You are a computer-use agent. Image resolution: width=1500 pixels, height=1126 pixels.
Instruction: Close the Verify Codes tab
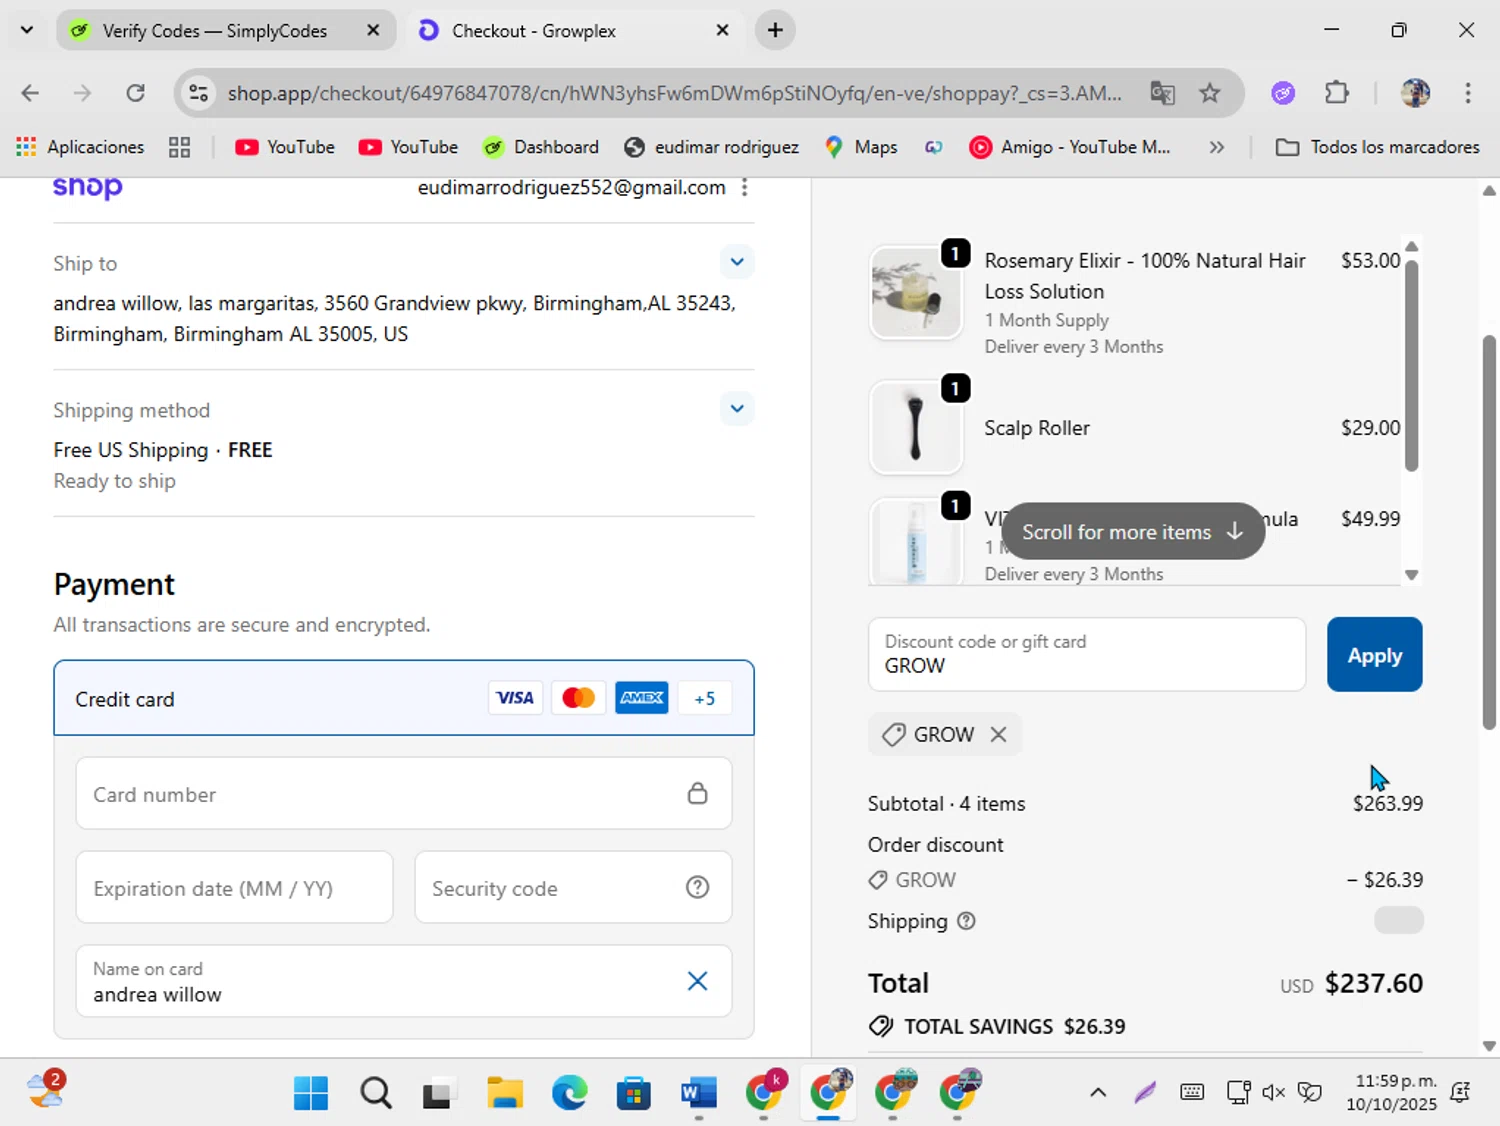click(373, 31)
